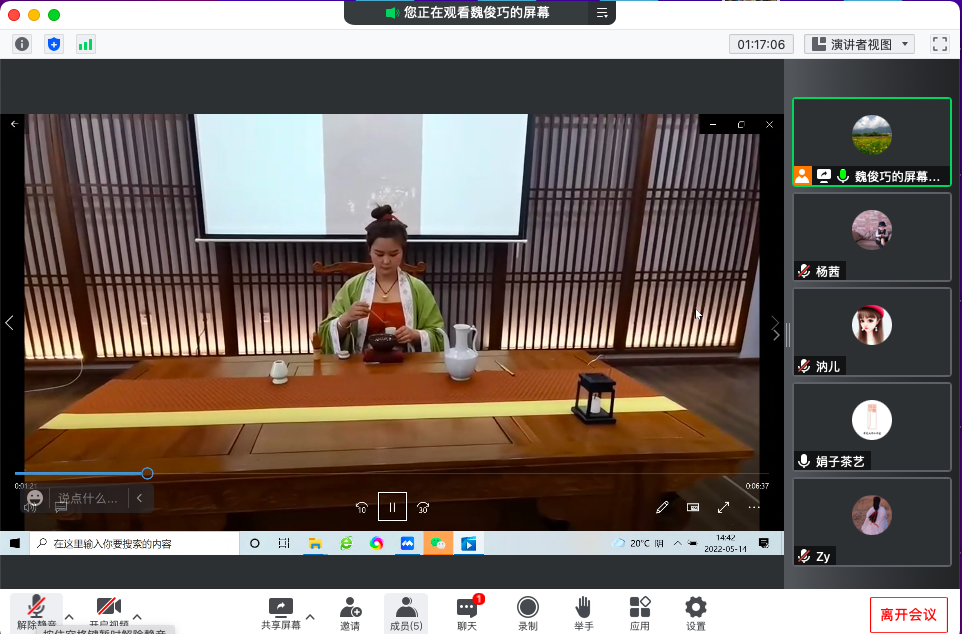Open 聊天 chat with unread badge
962x634 pixels.
467,612
